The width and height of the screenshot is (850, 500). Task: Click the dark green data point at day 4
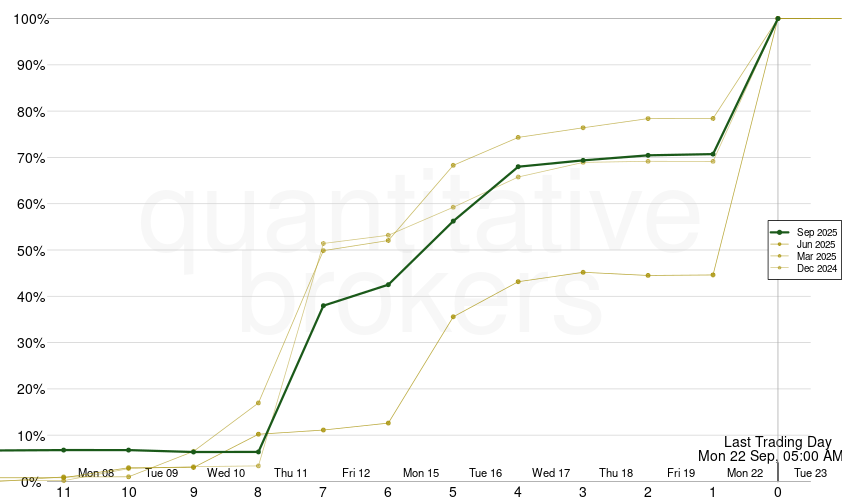point(518,167)
